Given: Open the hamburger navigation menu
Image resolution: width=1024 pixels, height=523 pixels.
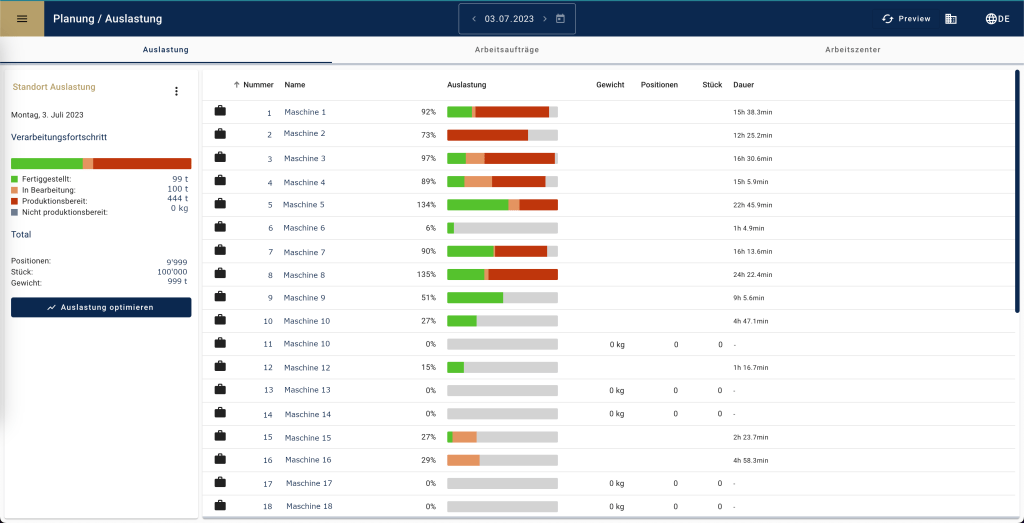Looking at the screenshot, I should (x=22, y=18).
